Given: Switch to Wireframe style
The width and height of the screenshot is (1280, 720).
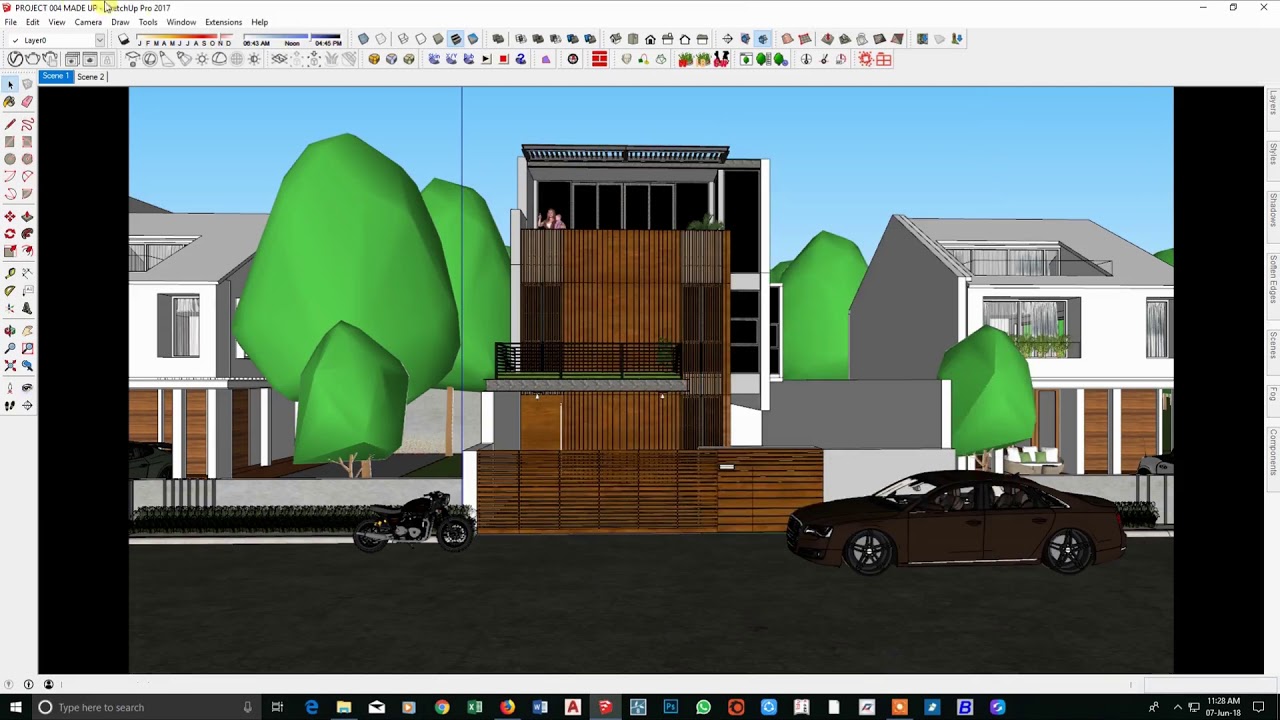Looking at the screenshot, I should pyautogui.click(x=403, y=39).
